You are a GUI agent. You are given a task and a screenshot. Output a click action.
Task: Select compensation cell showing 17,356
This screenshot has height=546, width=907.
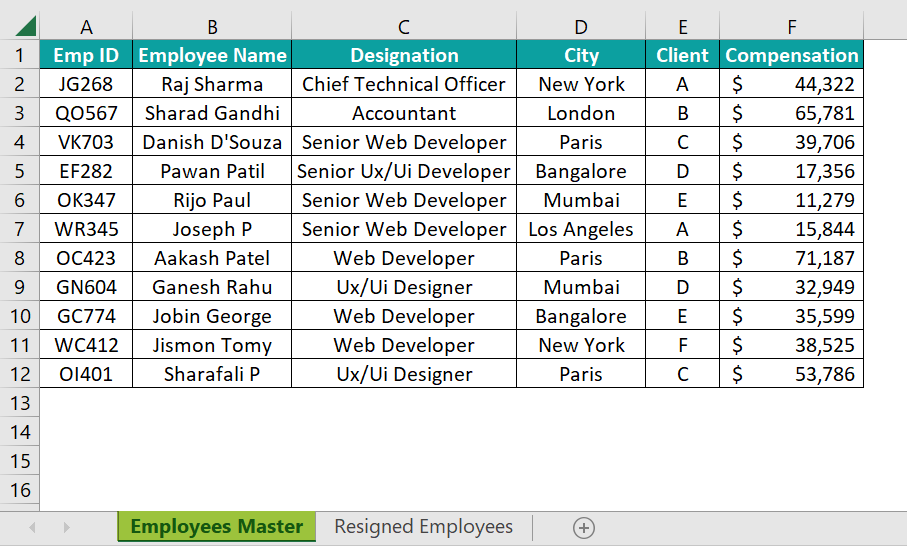pyautogui.click(x=791, y=171)
